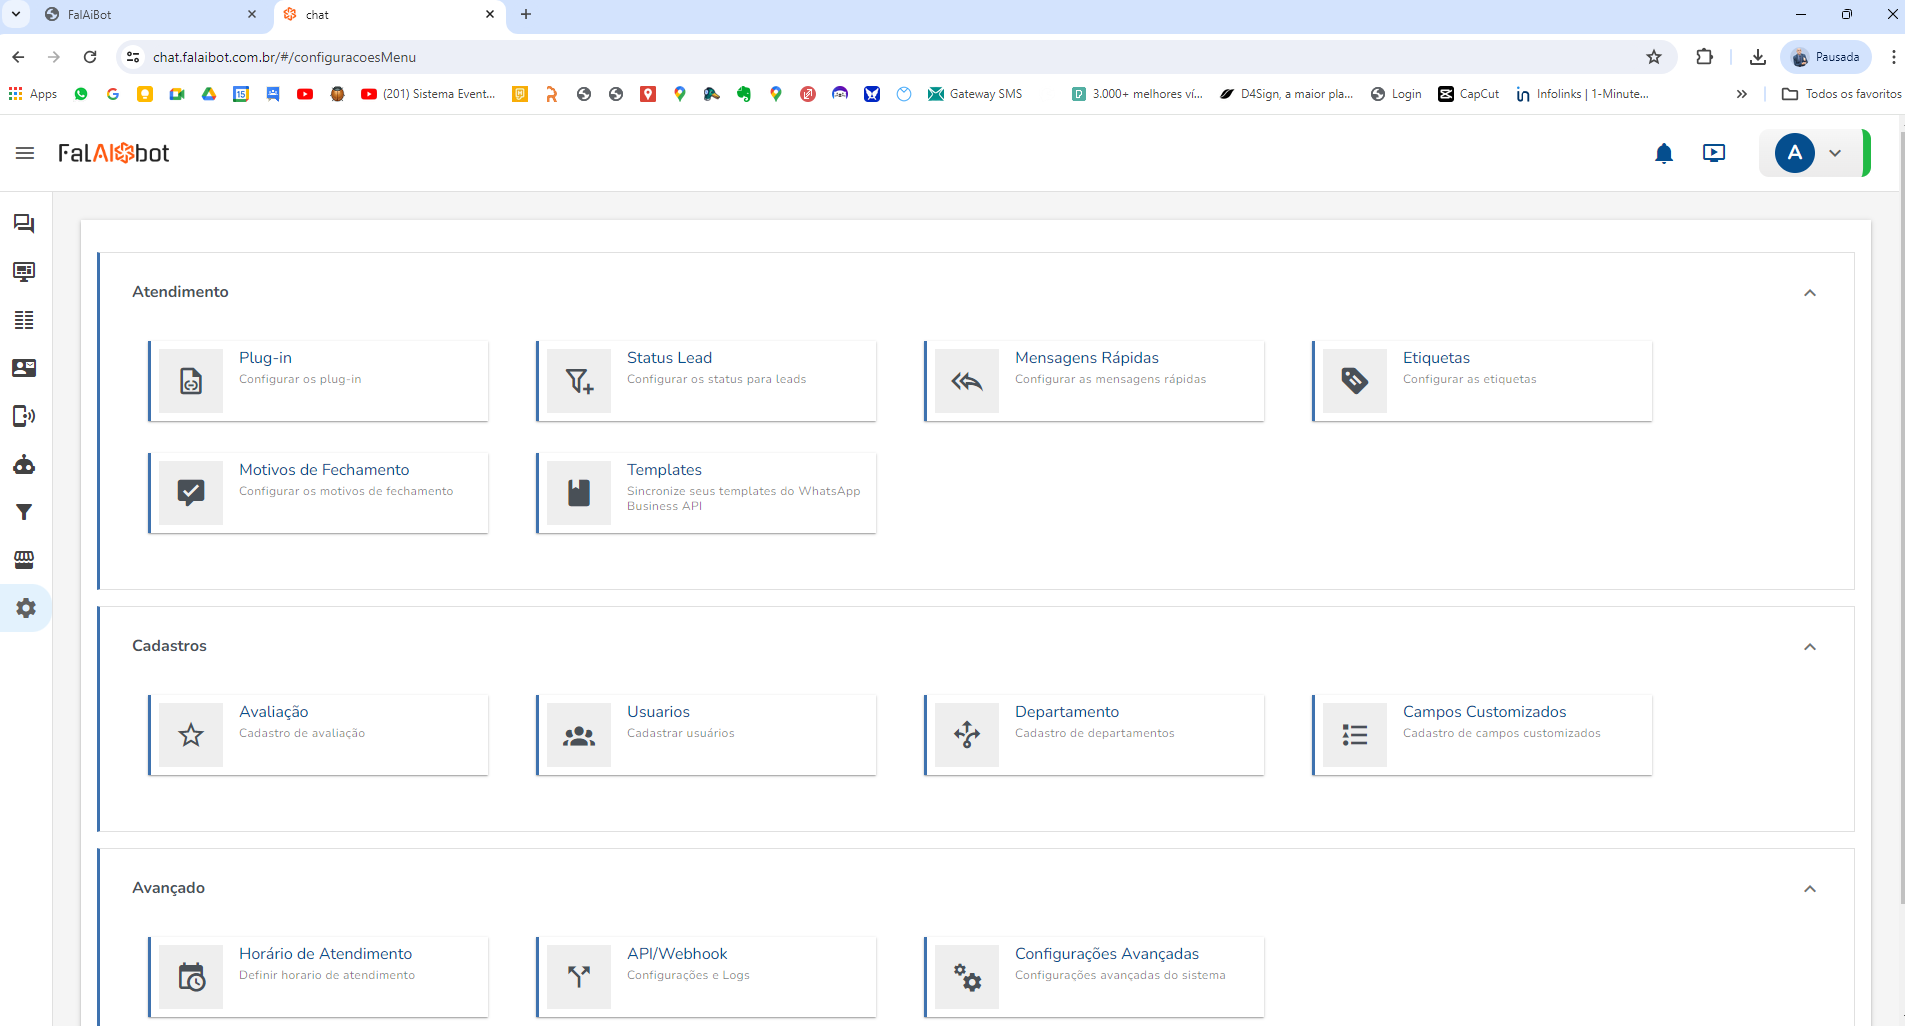Collapse the Avançado section
Screen dimensions: 1905x1026
coord(1810,889)
